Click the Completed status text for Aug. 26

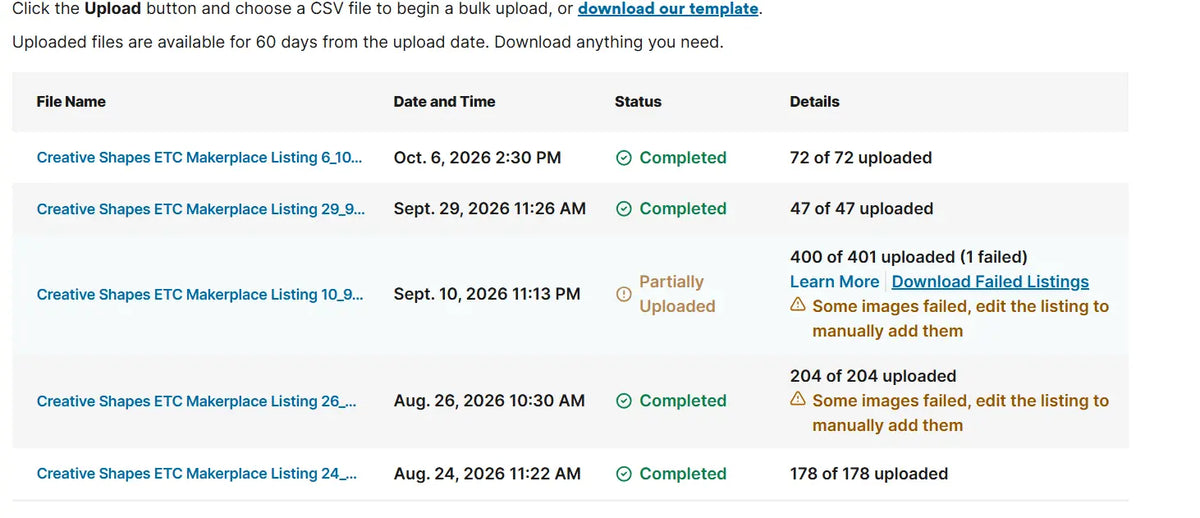point(683,401)
